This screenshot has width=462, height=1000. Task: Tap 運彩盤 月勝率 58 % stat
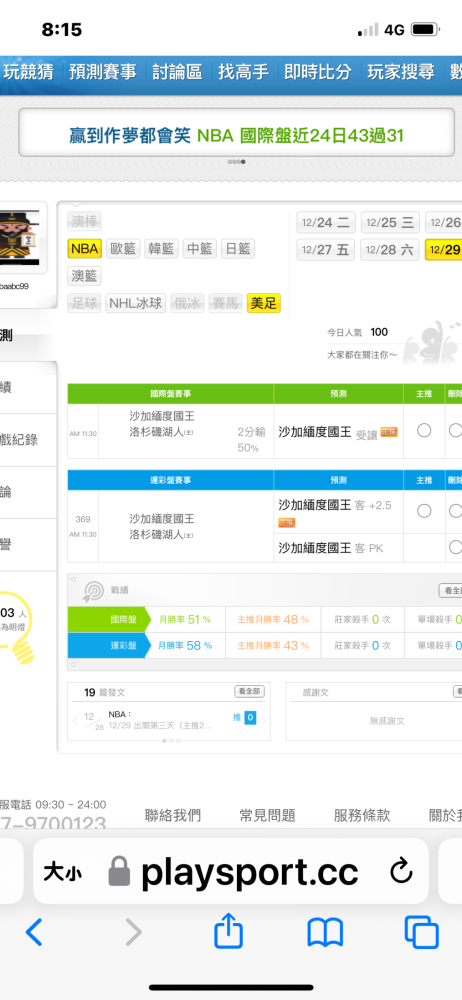coord(185,645)
